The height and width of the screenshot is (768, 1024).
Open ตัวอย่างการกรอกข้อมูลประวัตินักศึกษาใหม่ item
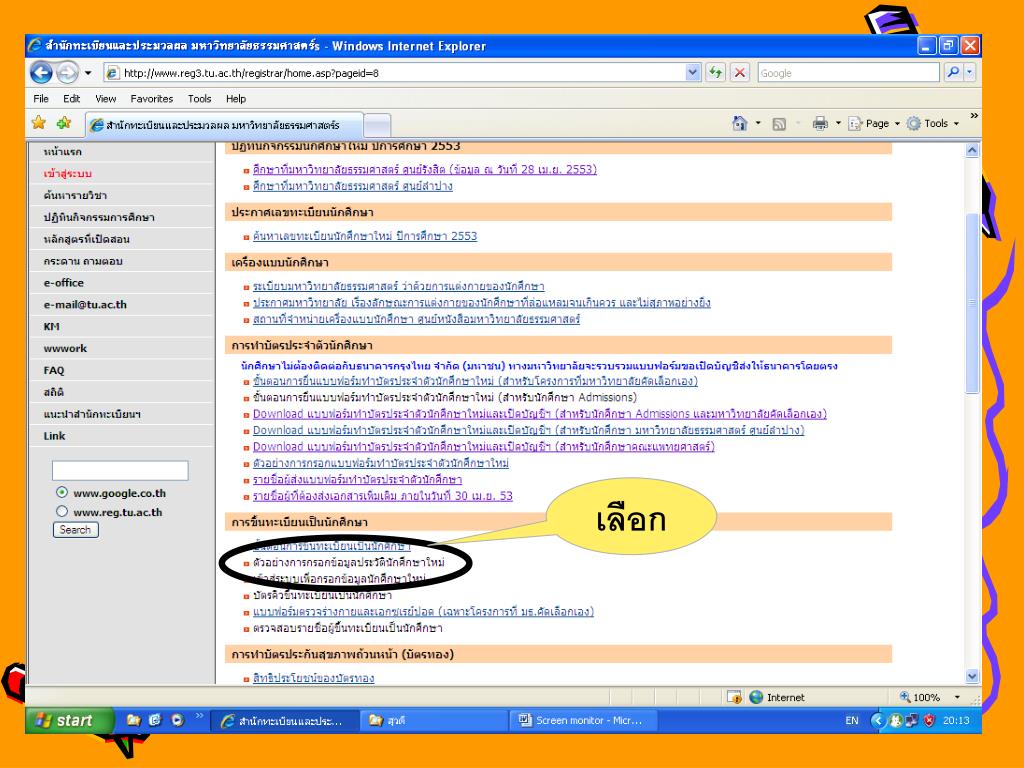tap(349, 562)
